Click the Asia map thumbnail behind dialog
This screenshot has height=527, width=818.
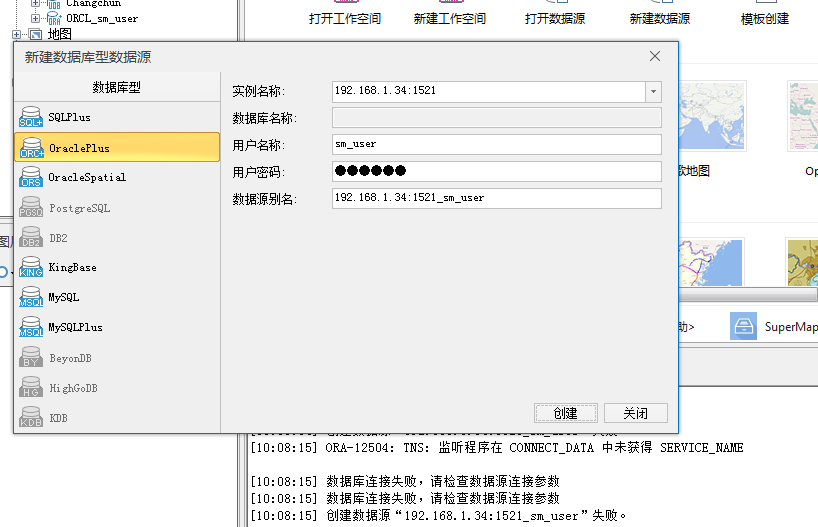[x=712, y=116]
